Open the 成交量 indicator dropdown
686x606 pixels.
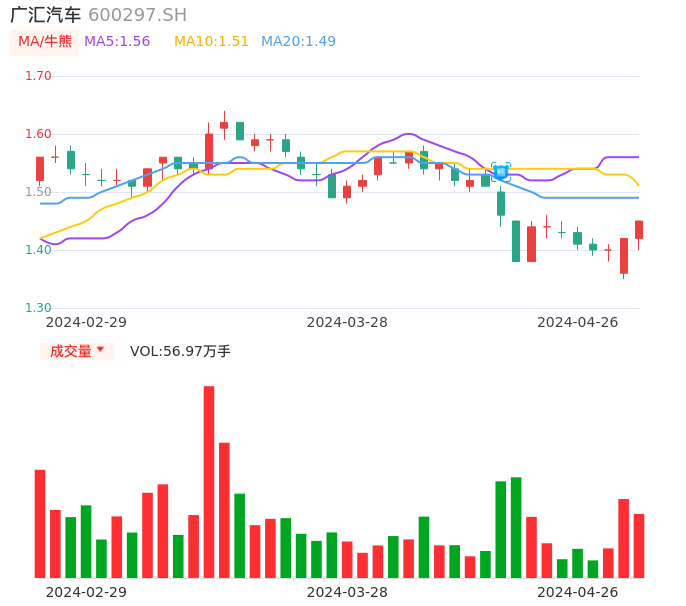(77, 351)
